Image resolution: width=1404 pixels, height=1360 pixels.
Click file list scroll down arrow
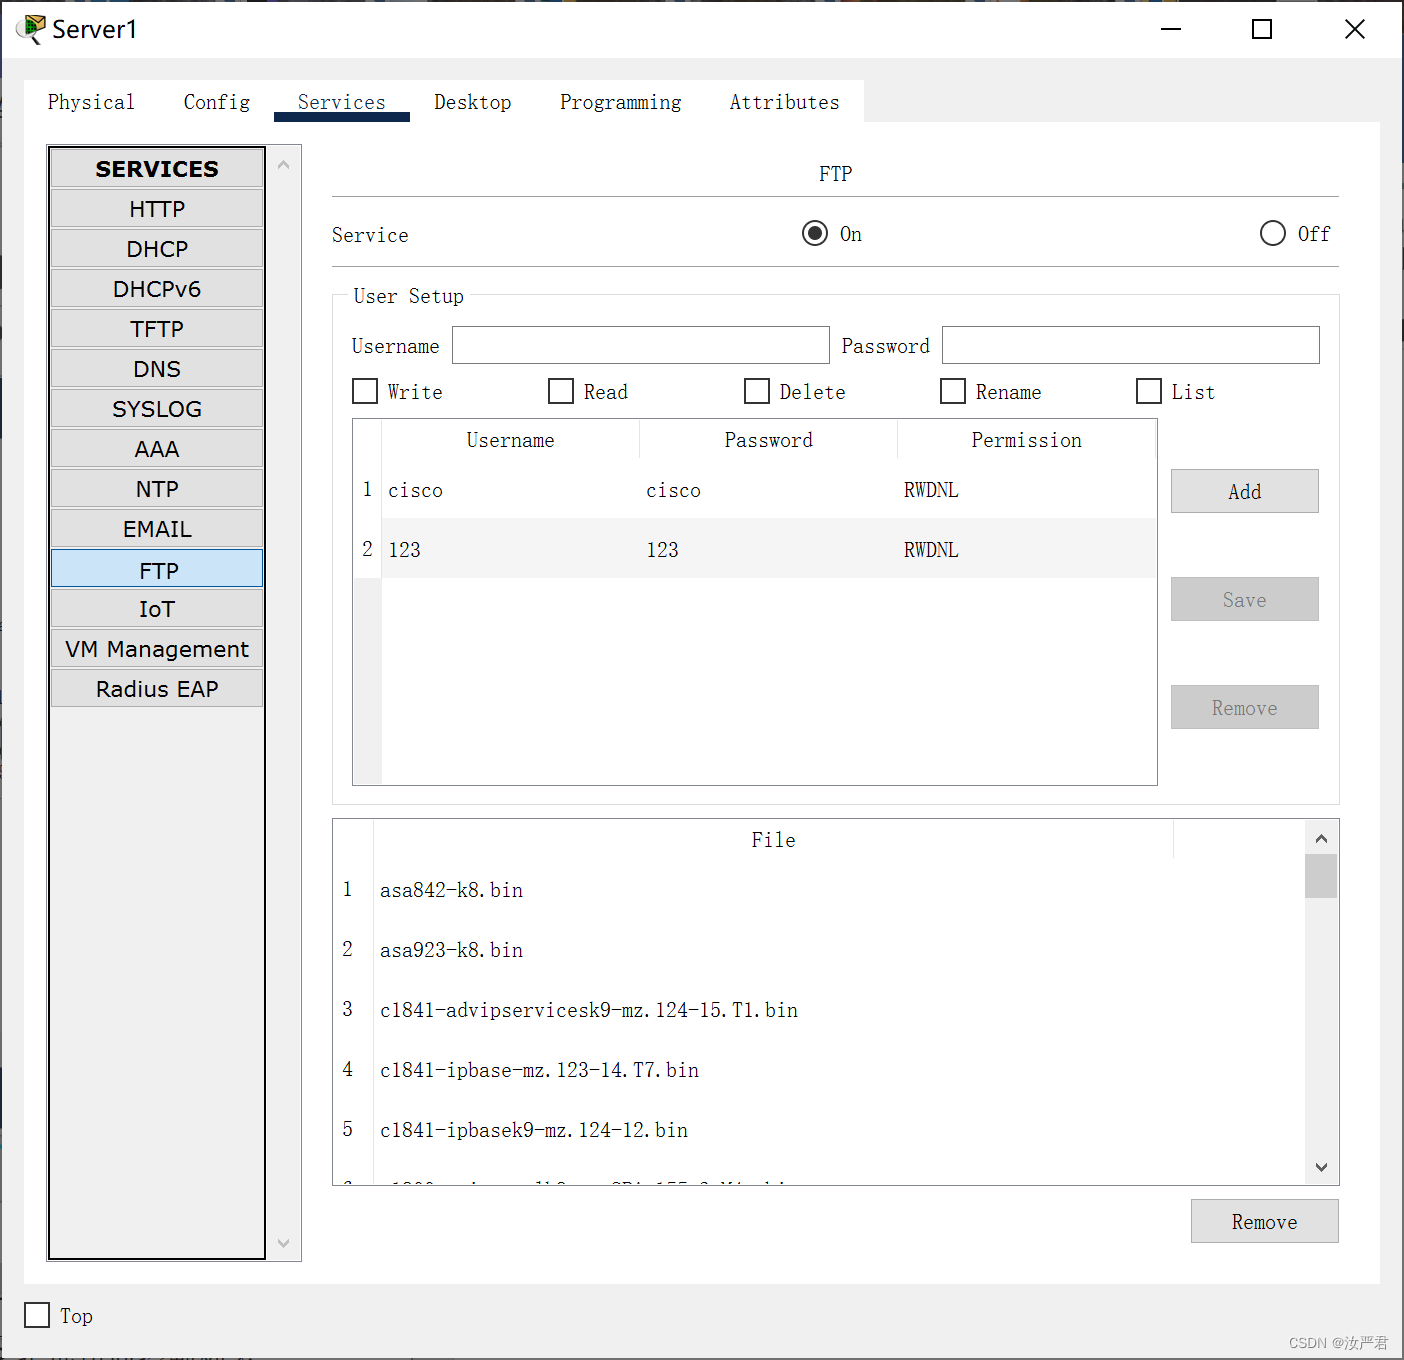point(1321,1167)
